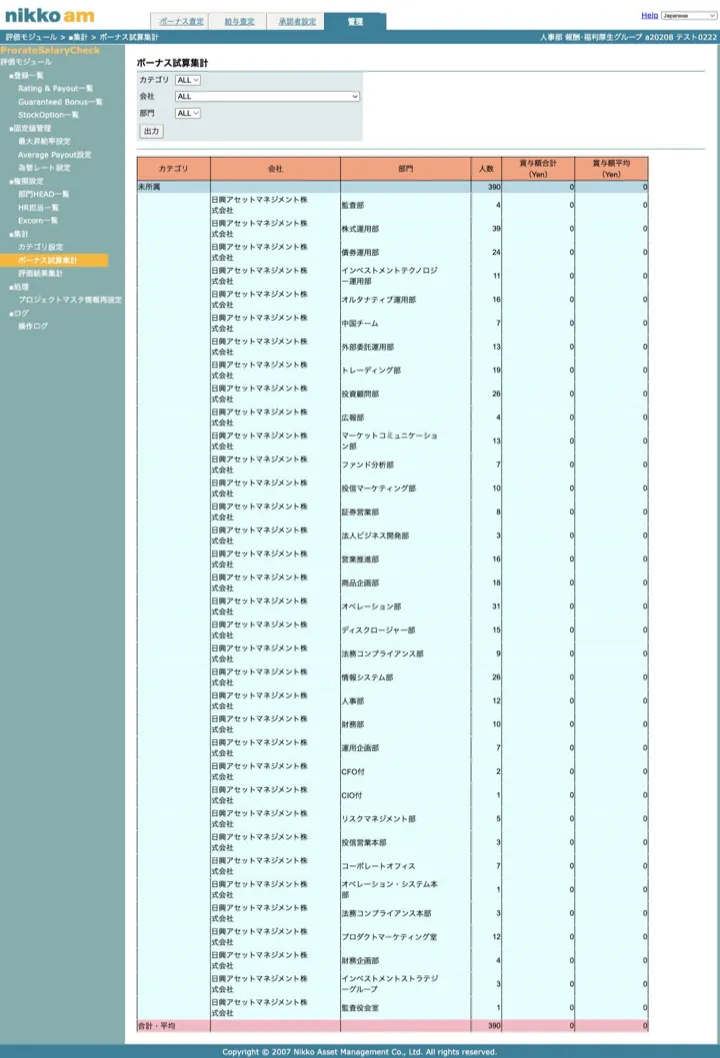
Task: Open 最大昇給率設定 in sidebar
Action: [x=44, y=141]
